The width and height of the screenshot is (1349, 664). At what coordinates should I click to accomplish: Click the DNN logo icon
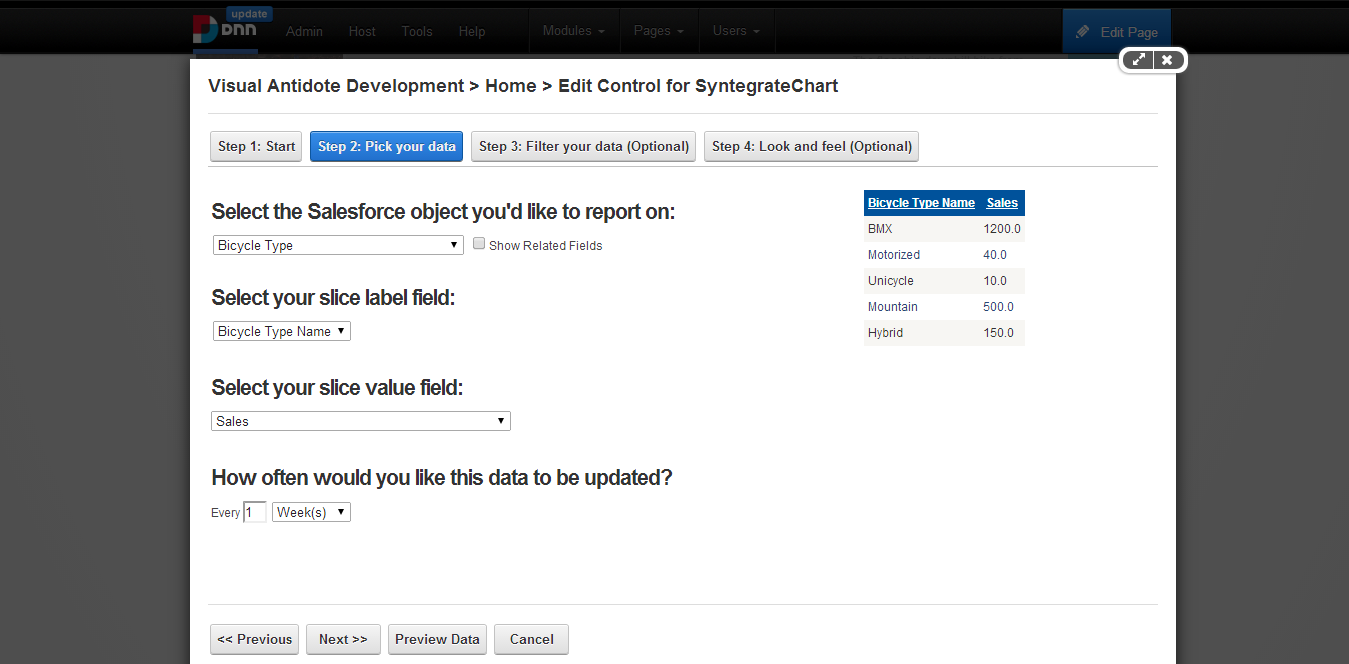point(224,31)
